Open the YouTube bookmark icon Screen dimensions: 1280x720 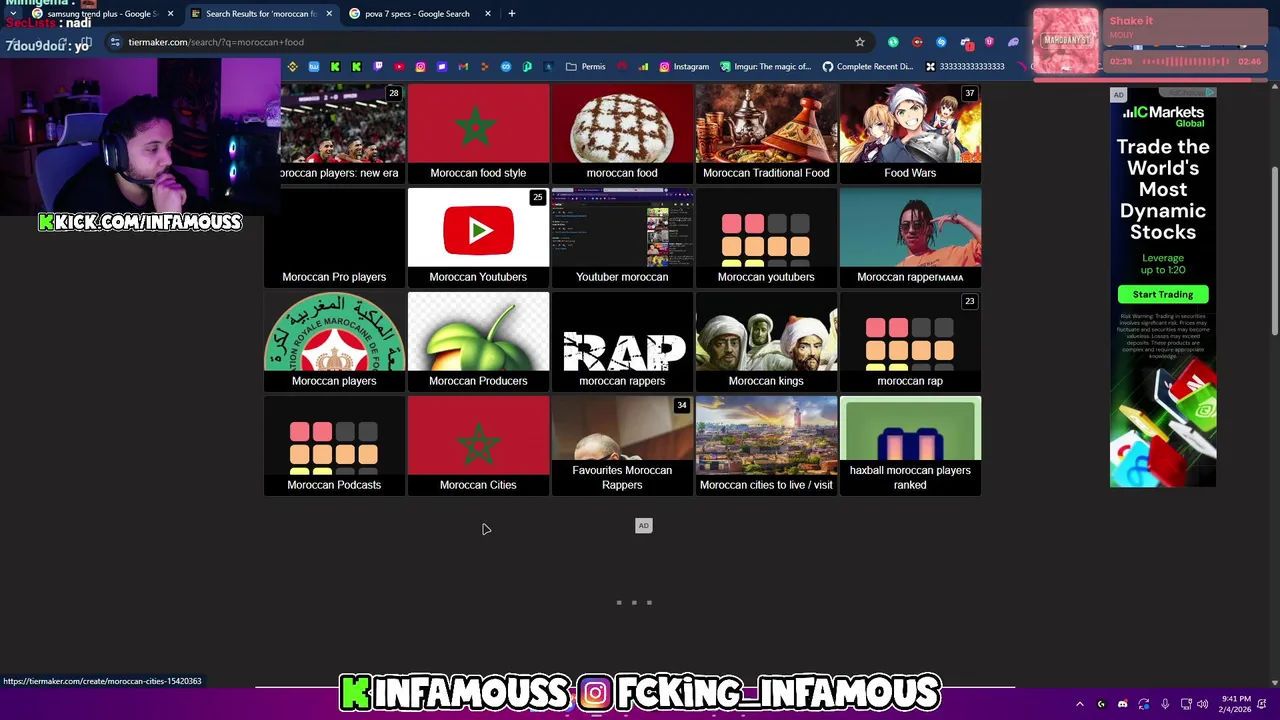point(399,67)
